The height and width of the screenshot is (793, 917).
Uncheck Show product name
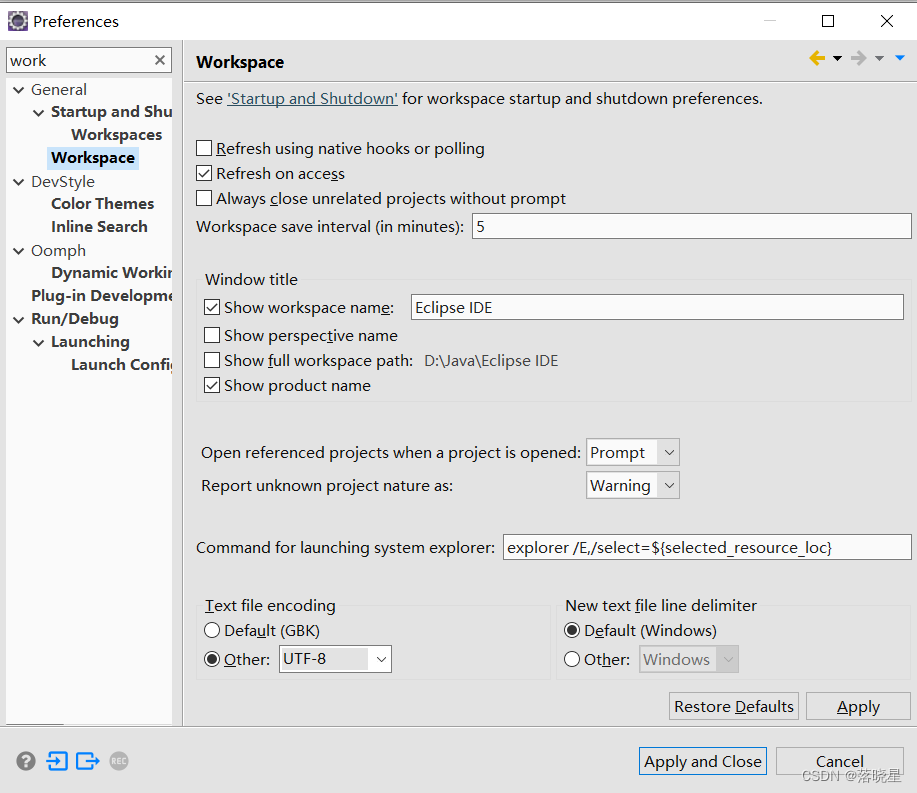[x=212, y=385]
